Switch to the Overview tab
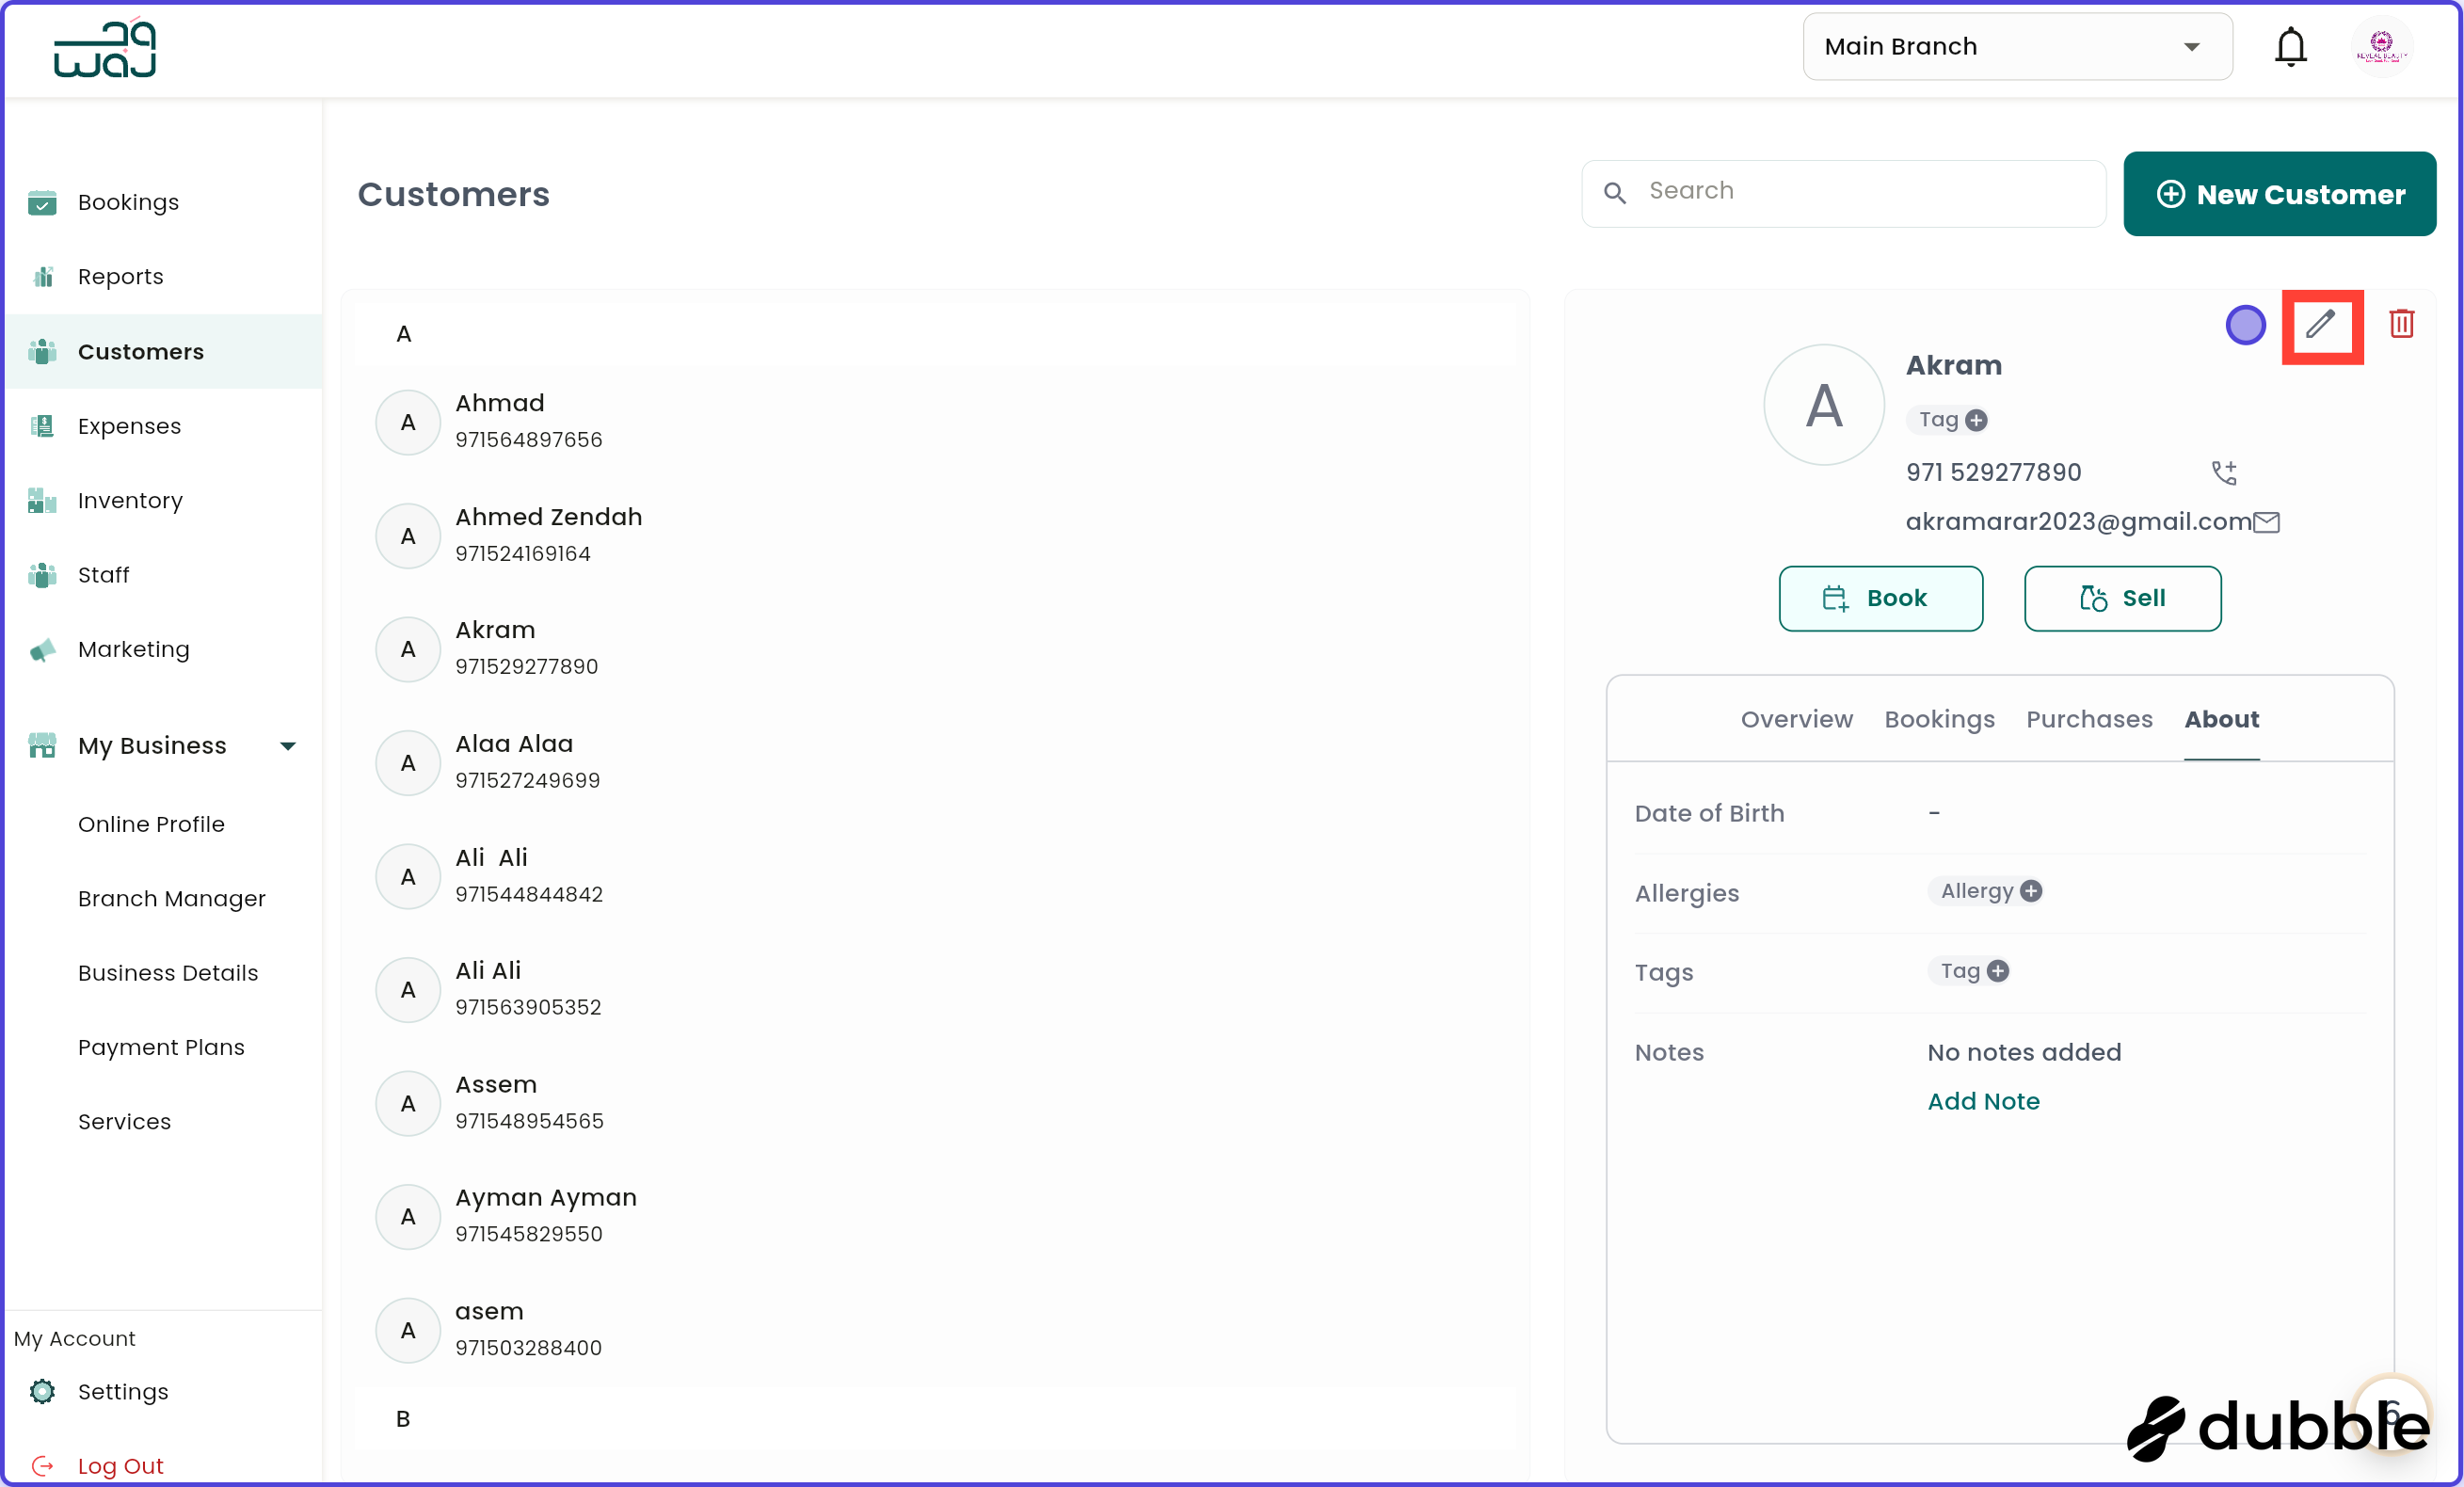This screenshot has width=2464, height=1487. [1795, 719]
